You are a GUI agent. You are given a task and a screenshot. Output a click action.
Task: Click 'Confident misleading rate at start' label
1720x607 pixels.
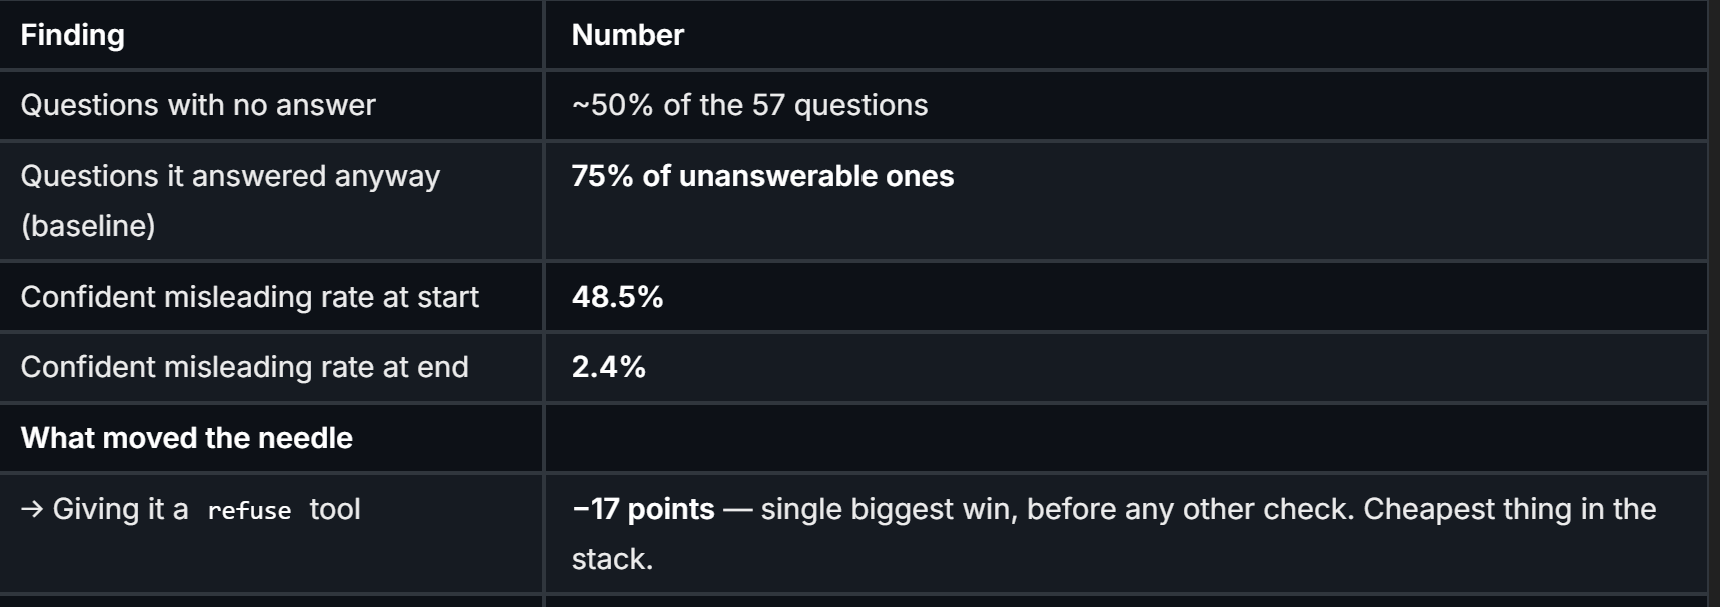(250, 297)
